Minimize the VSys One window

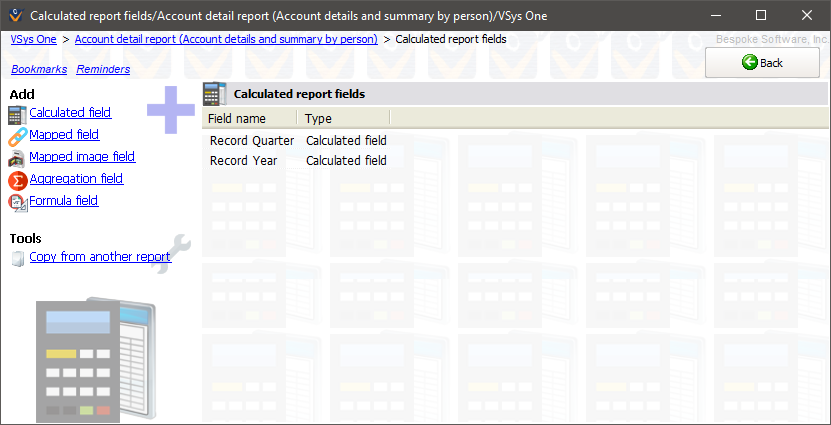click(715, 15)
